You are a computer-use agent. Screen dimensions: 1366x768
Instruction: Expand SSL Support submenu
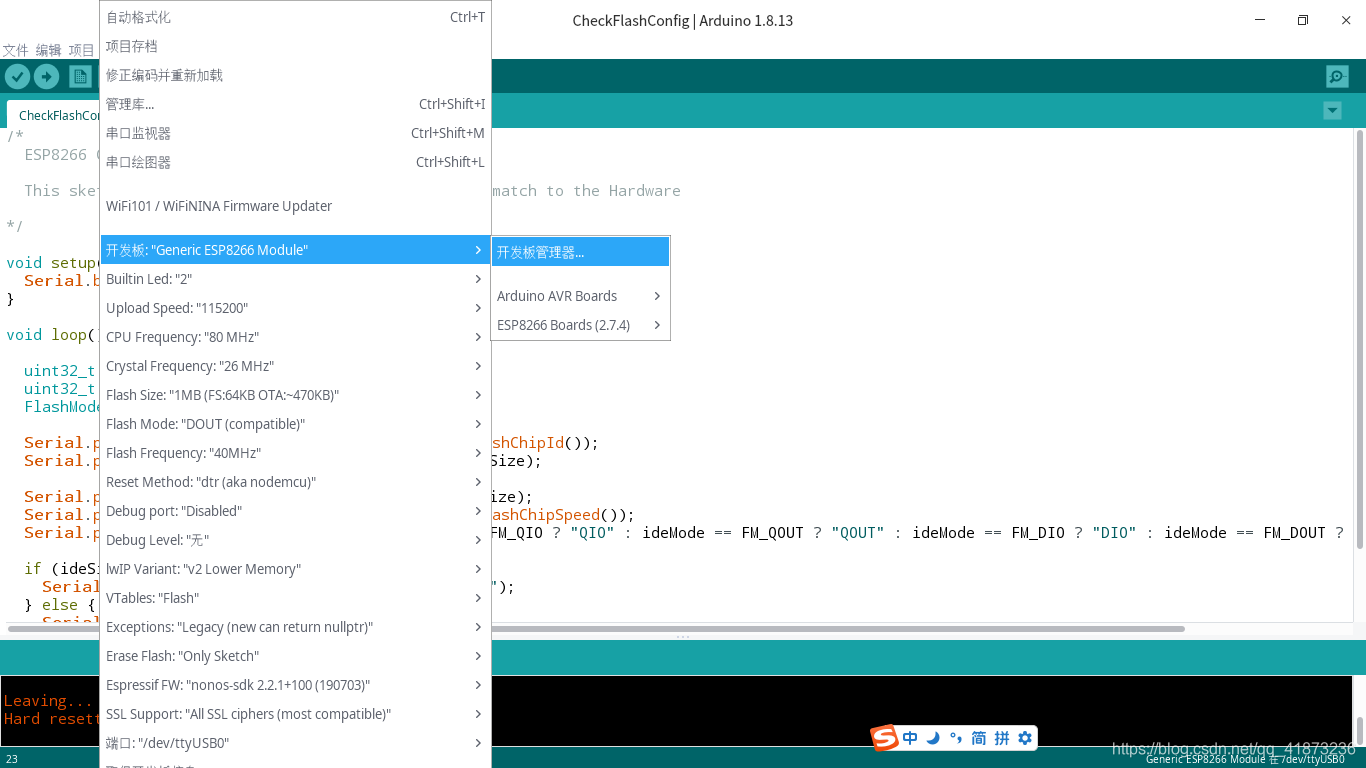(296, 714)
